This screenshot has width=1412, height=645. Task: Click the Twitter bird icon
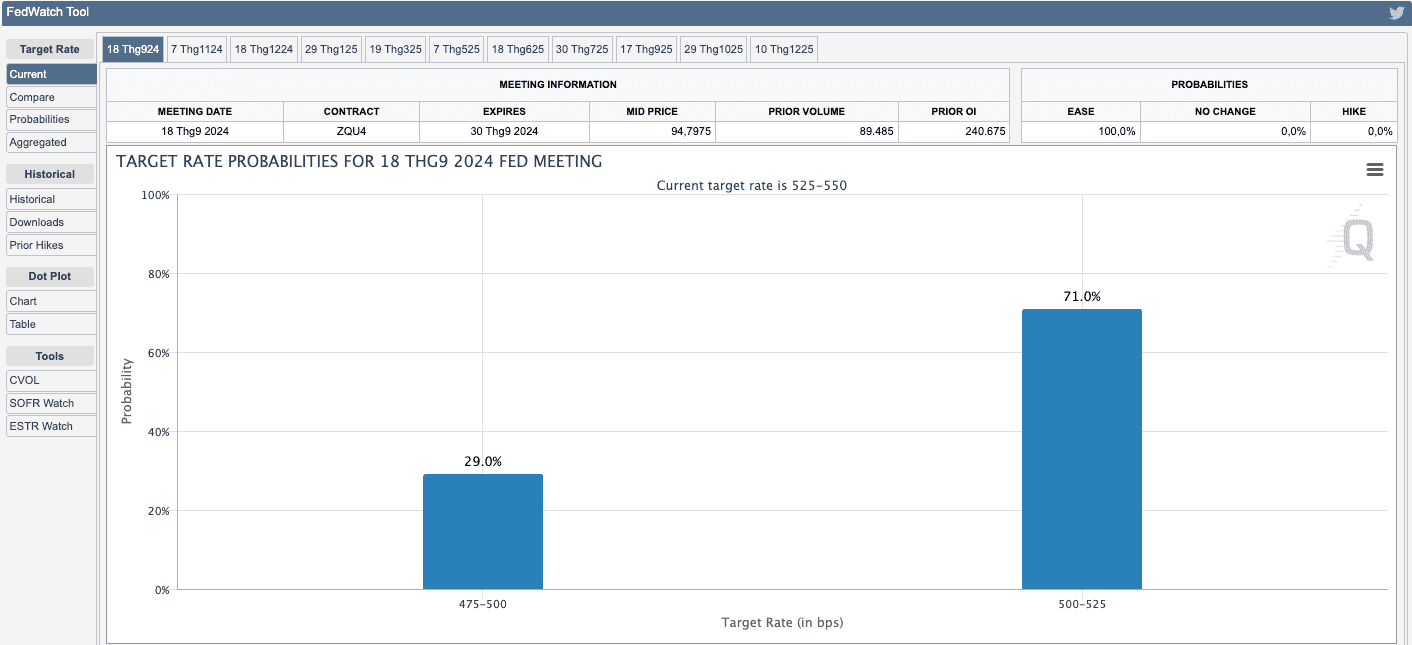1396,13
